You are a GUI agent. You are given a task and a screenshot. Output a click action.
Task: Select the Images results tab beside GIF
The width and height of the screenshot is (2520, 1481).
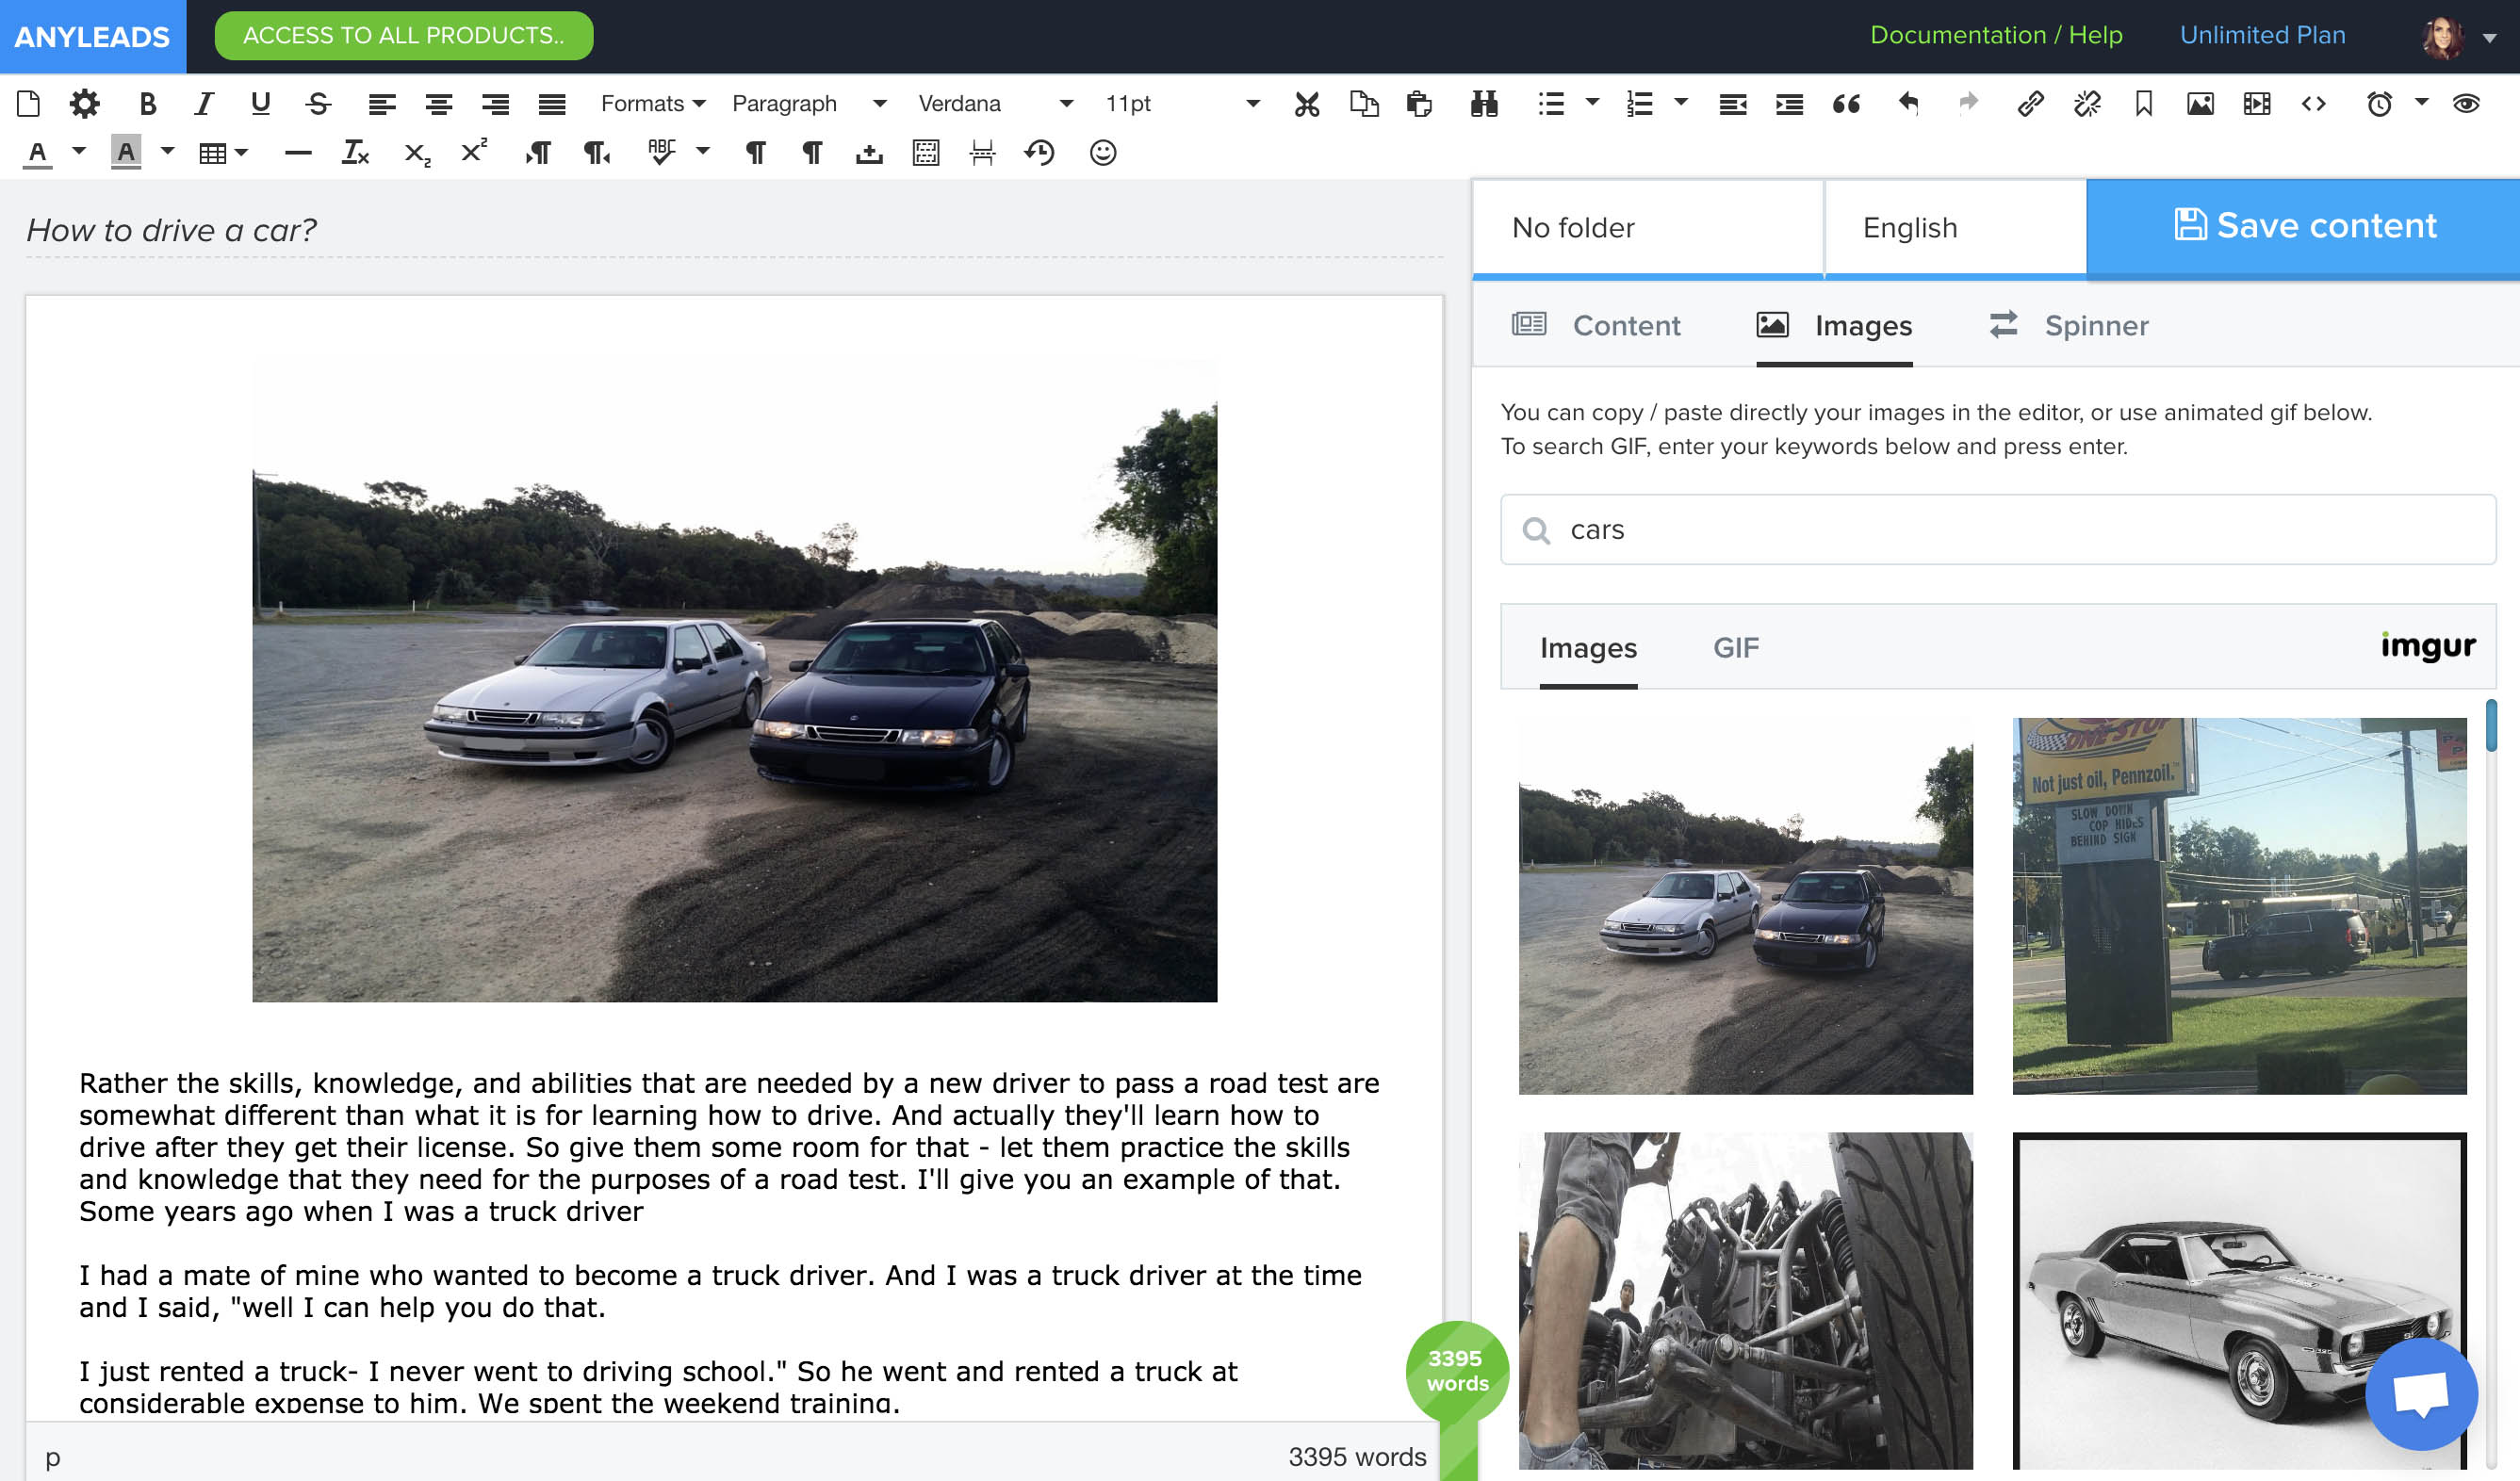1588,648
